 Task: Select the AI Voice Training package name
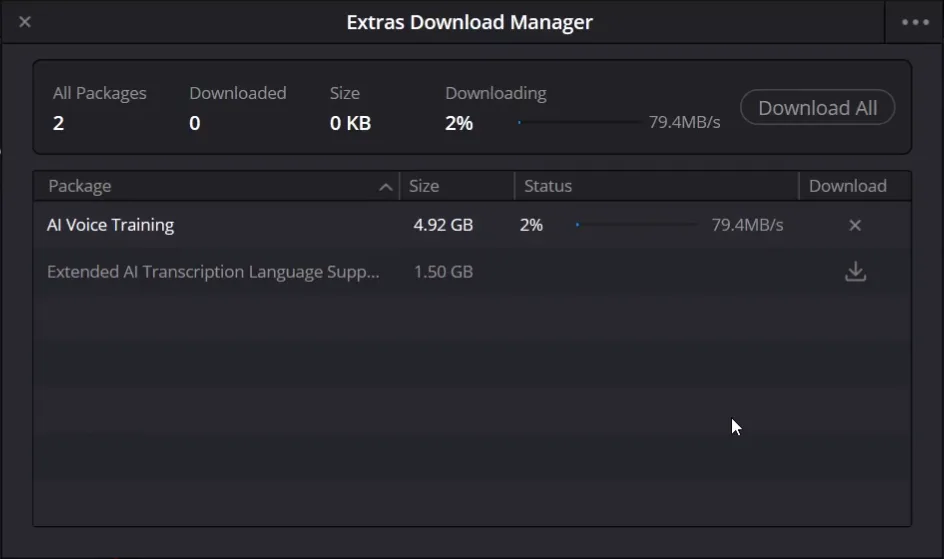click(x=110, y=225)
